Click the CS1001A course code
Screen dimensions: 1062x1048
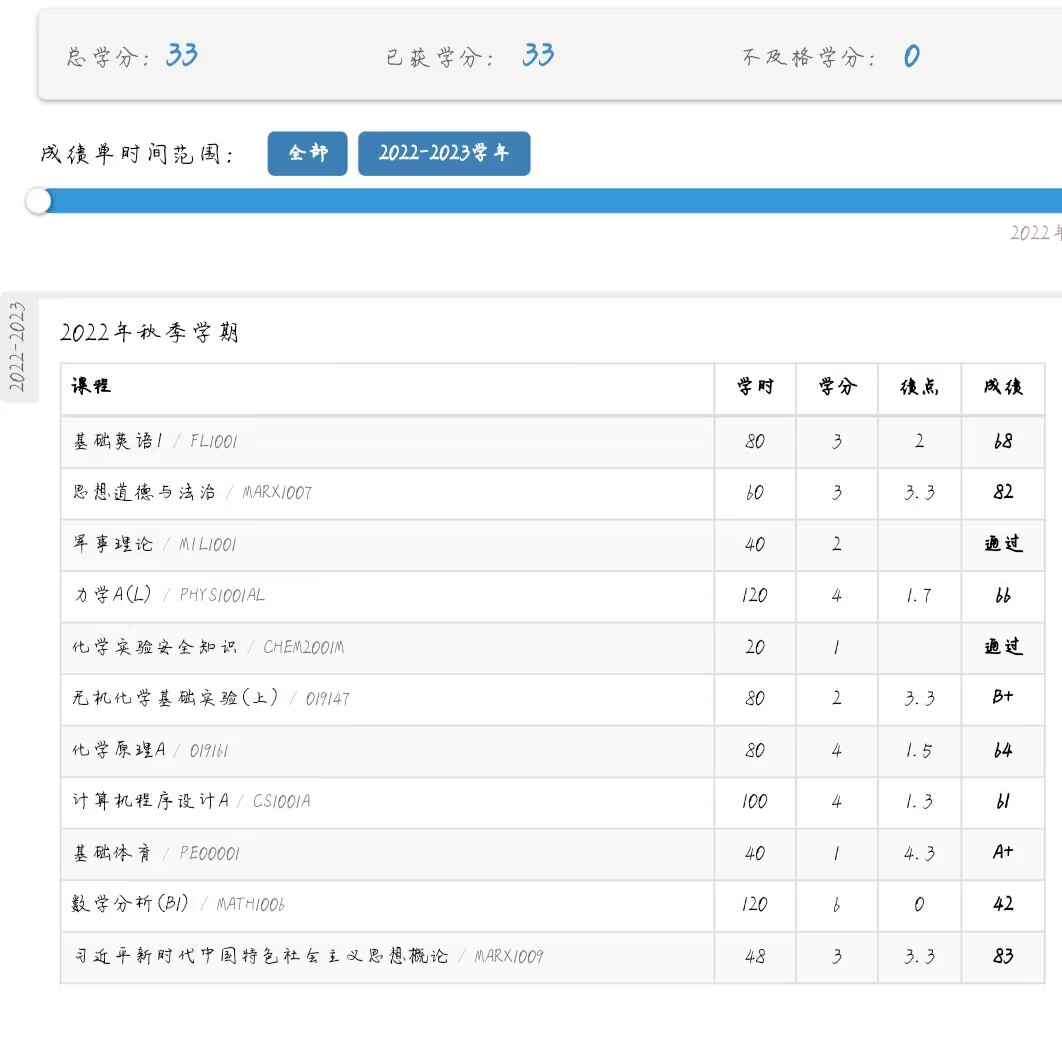(x=281, y=801)
